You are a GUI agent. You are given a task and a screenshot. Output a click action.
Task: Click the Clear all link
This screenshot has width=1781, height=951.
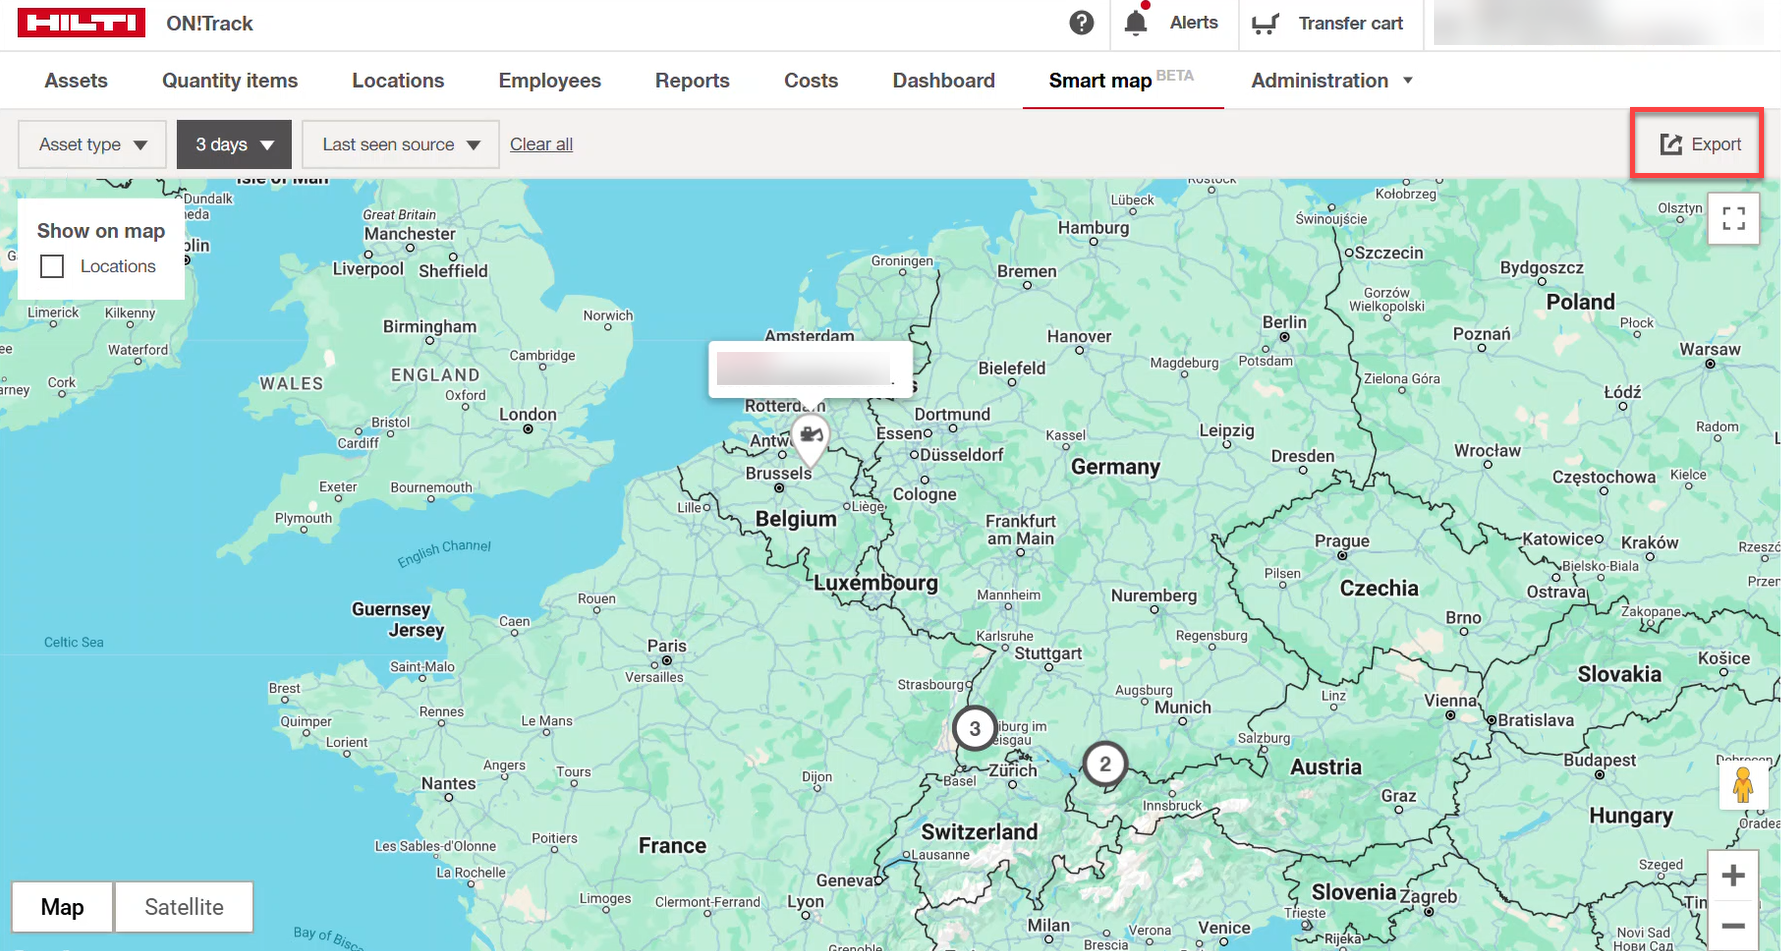pyautogui.click(x=541, y=144)
